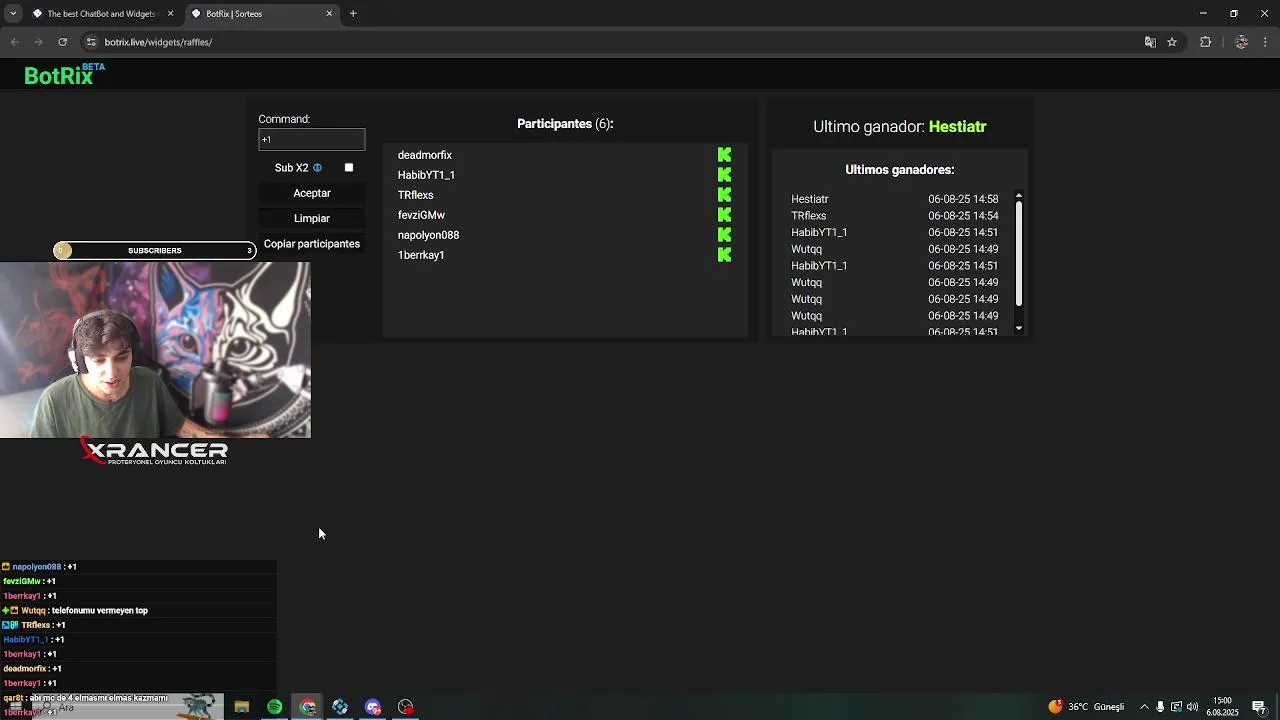Select participant name napolyon088

coord(428,235)
